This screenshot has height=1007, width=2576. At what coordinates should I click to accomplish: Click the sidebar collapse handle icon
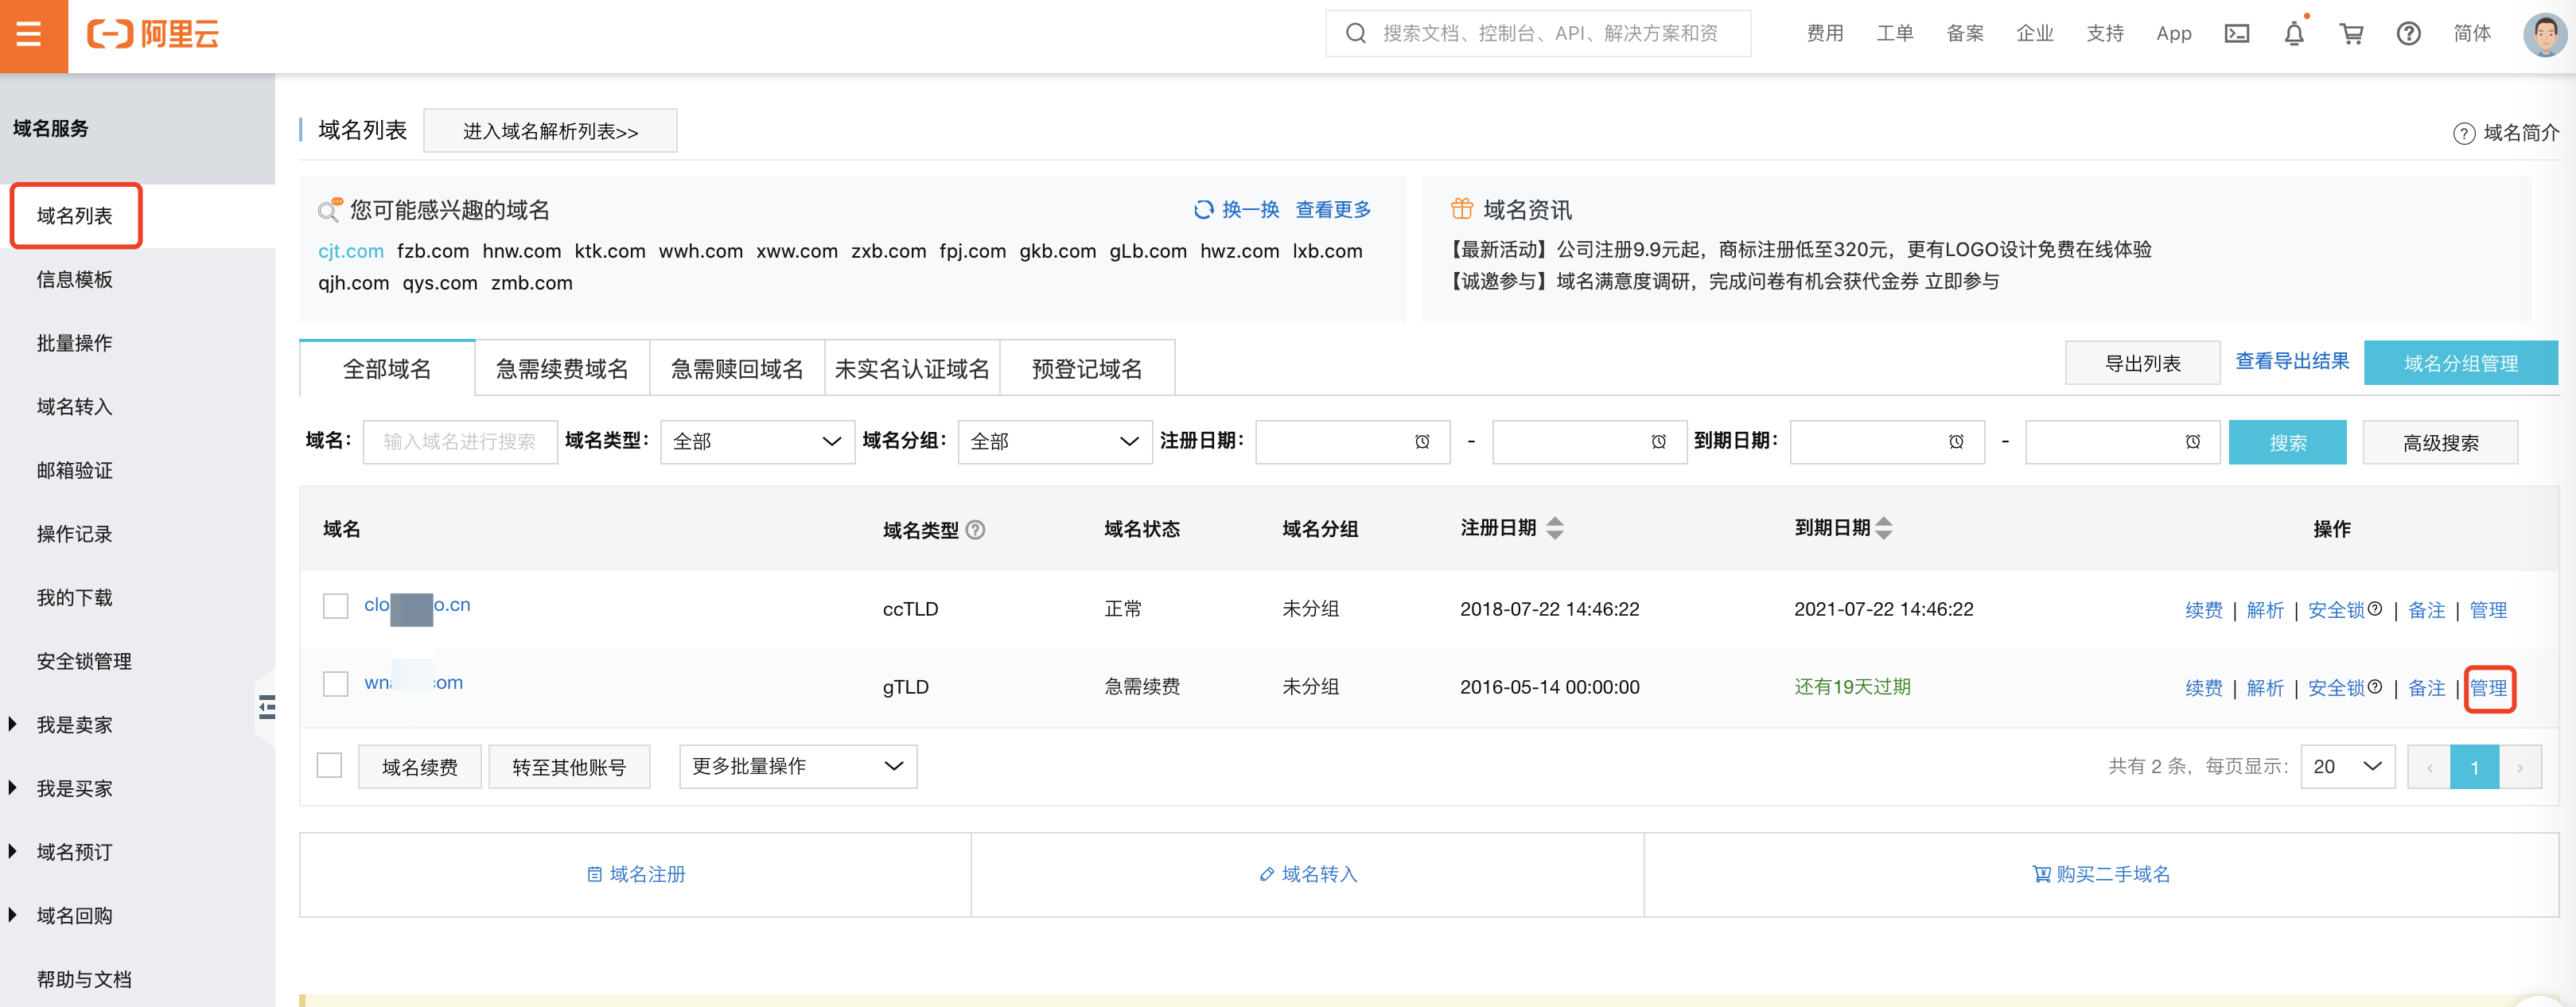pos(266,708)
